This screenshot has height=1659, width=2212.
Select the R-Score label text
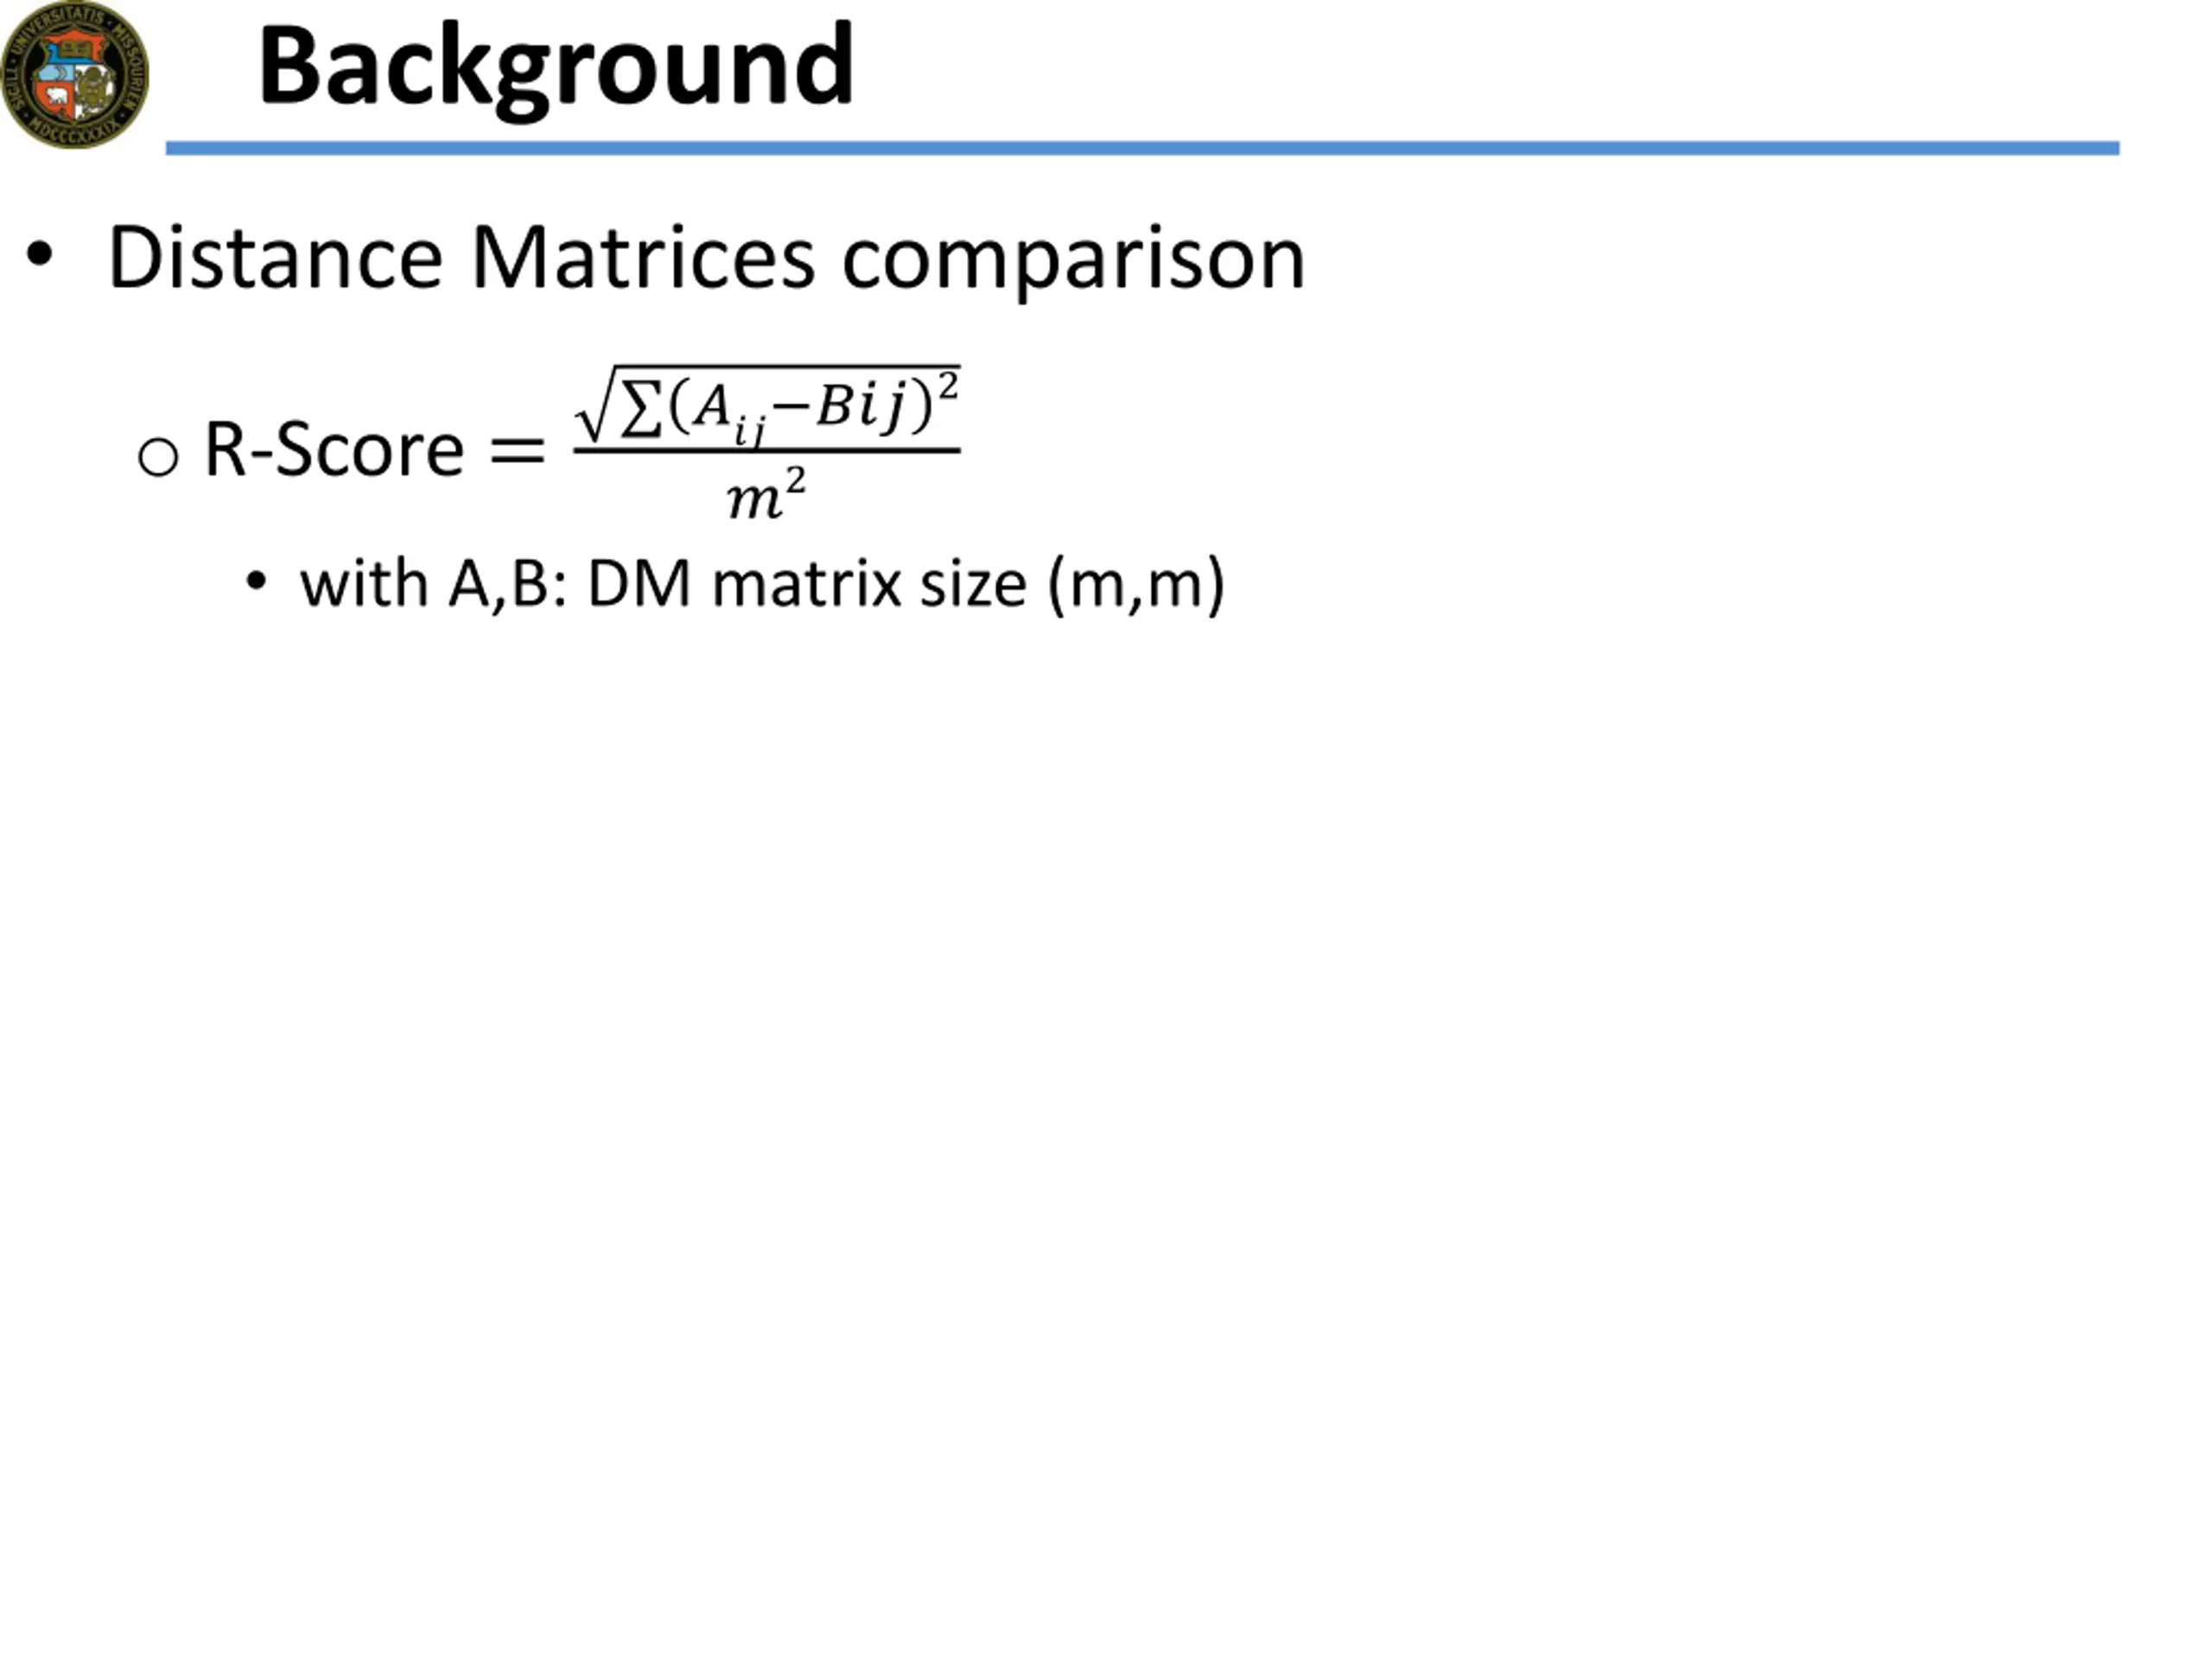pos(334,449)
